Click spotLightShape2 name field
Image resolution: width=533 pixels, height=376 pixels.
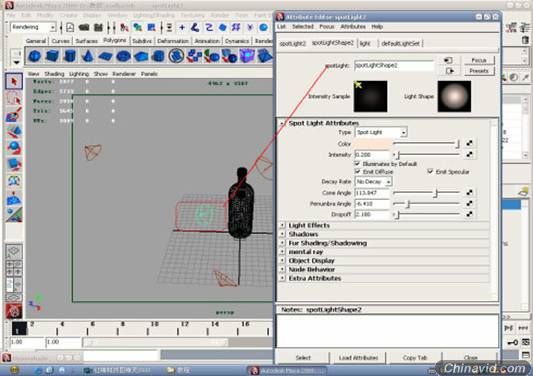(394, 65)
